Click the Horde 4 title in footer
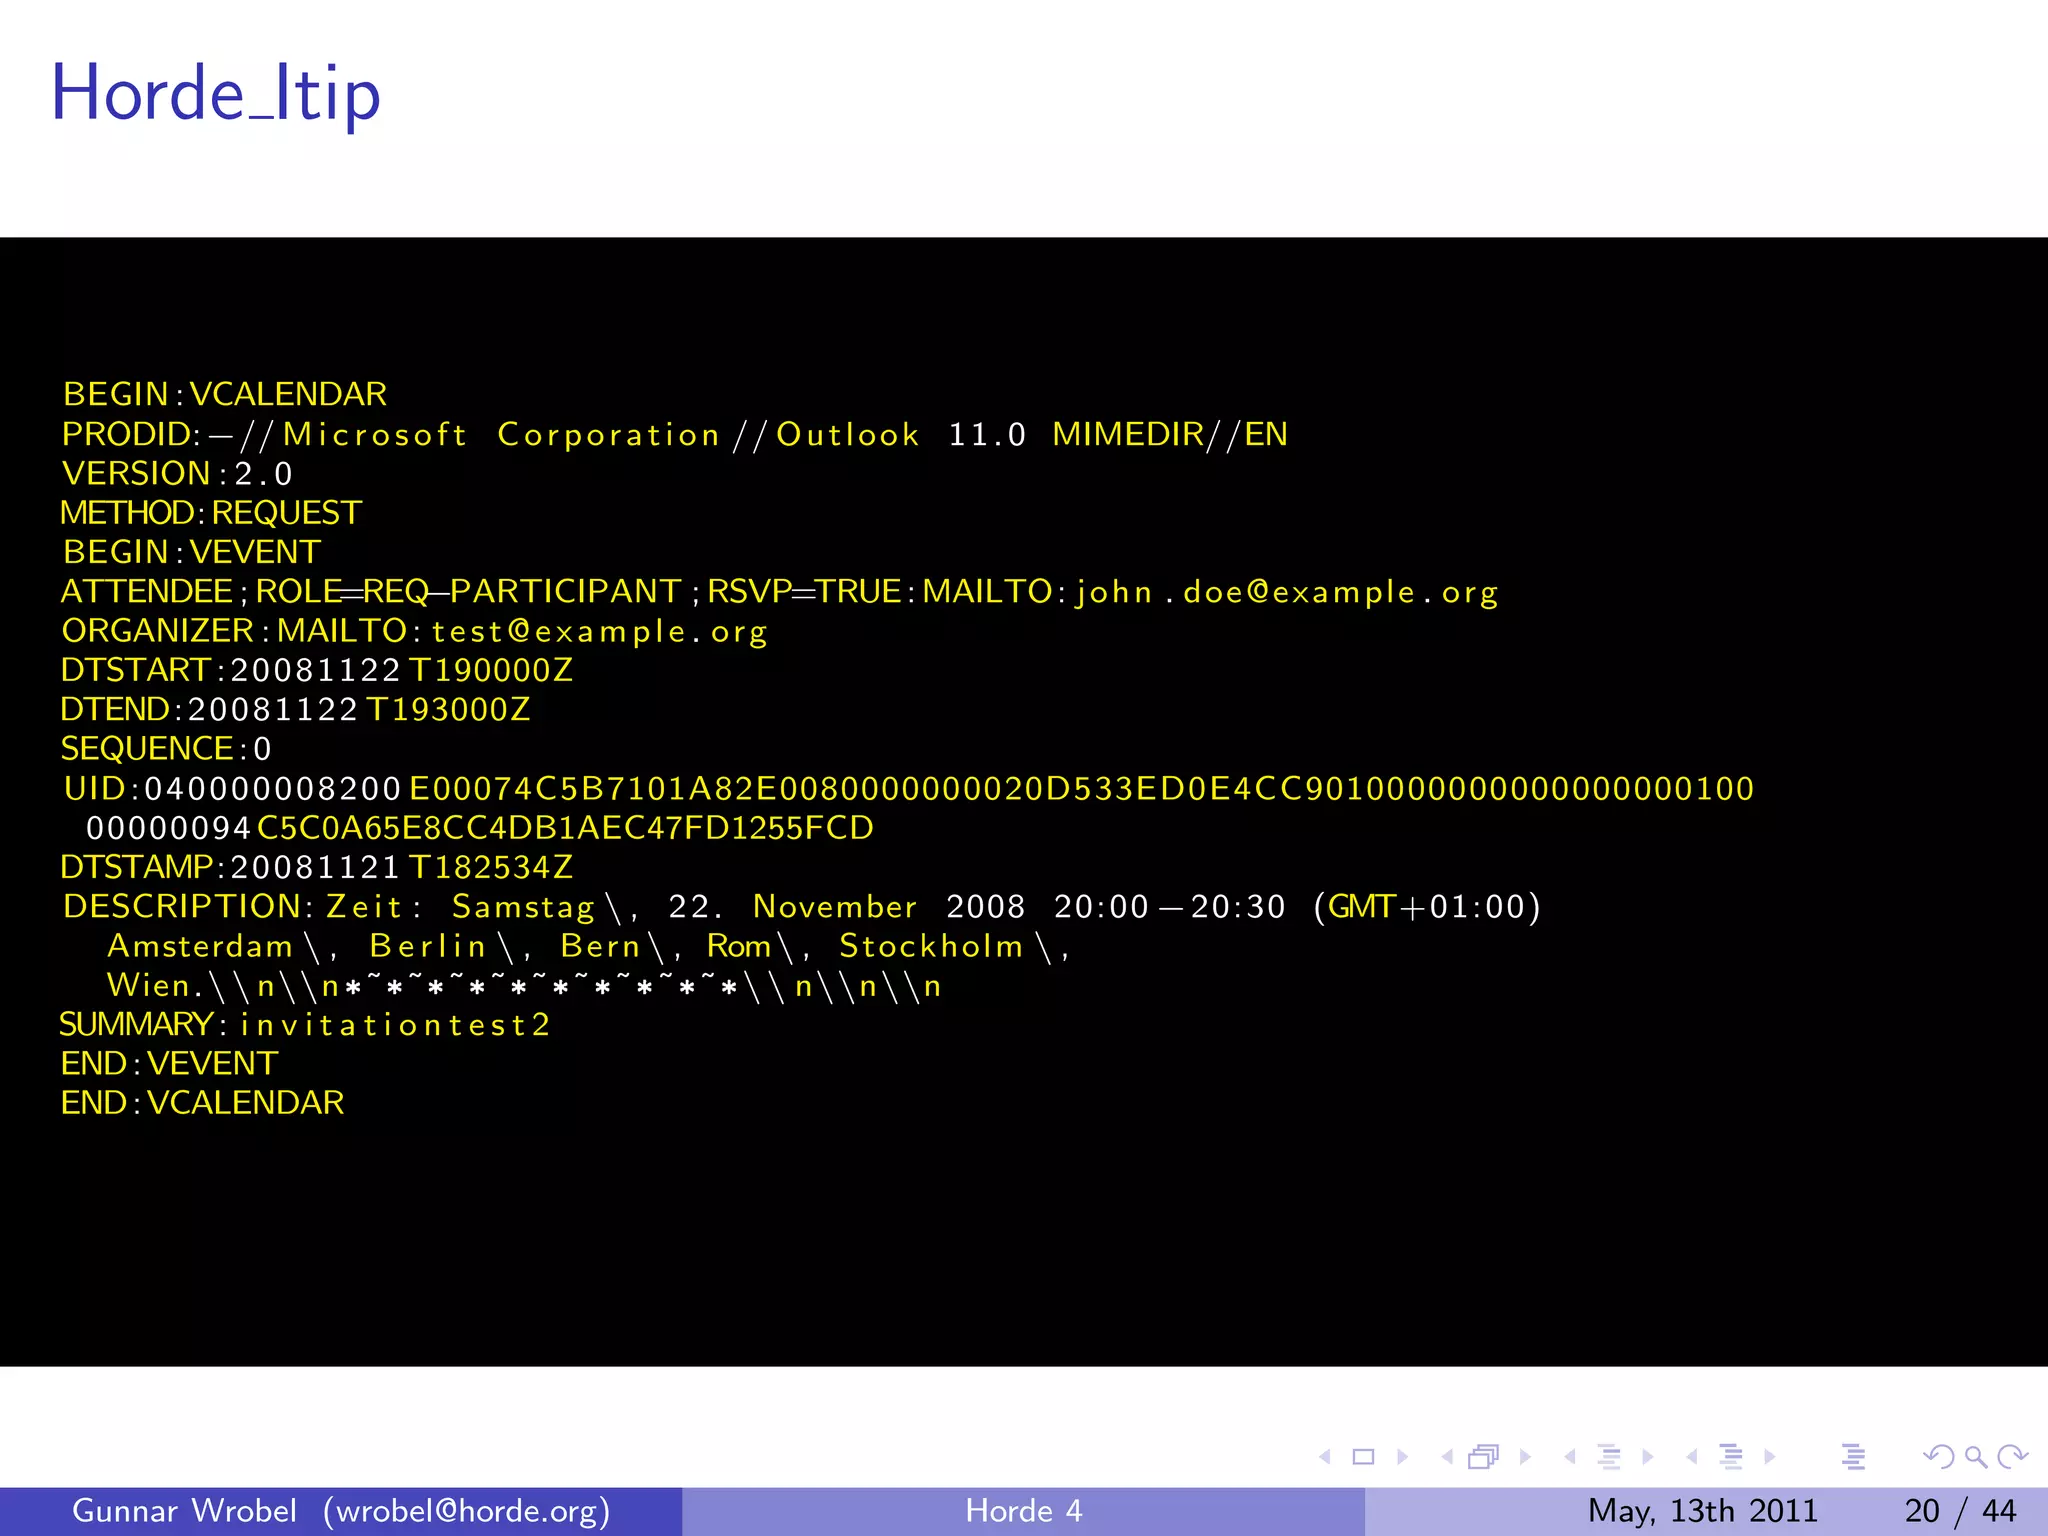 coord(1024,1510)
